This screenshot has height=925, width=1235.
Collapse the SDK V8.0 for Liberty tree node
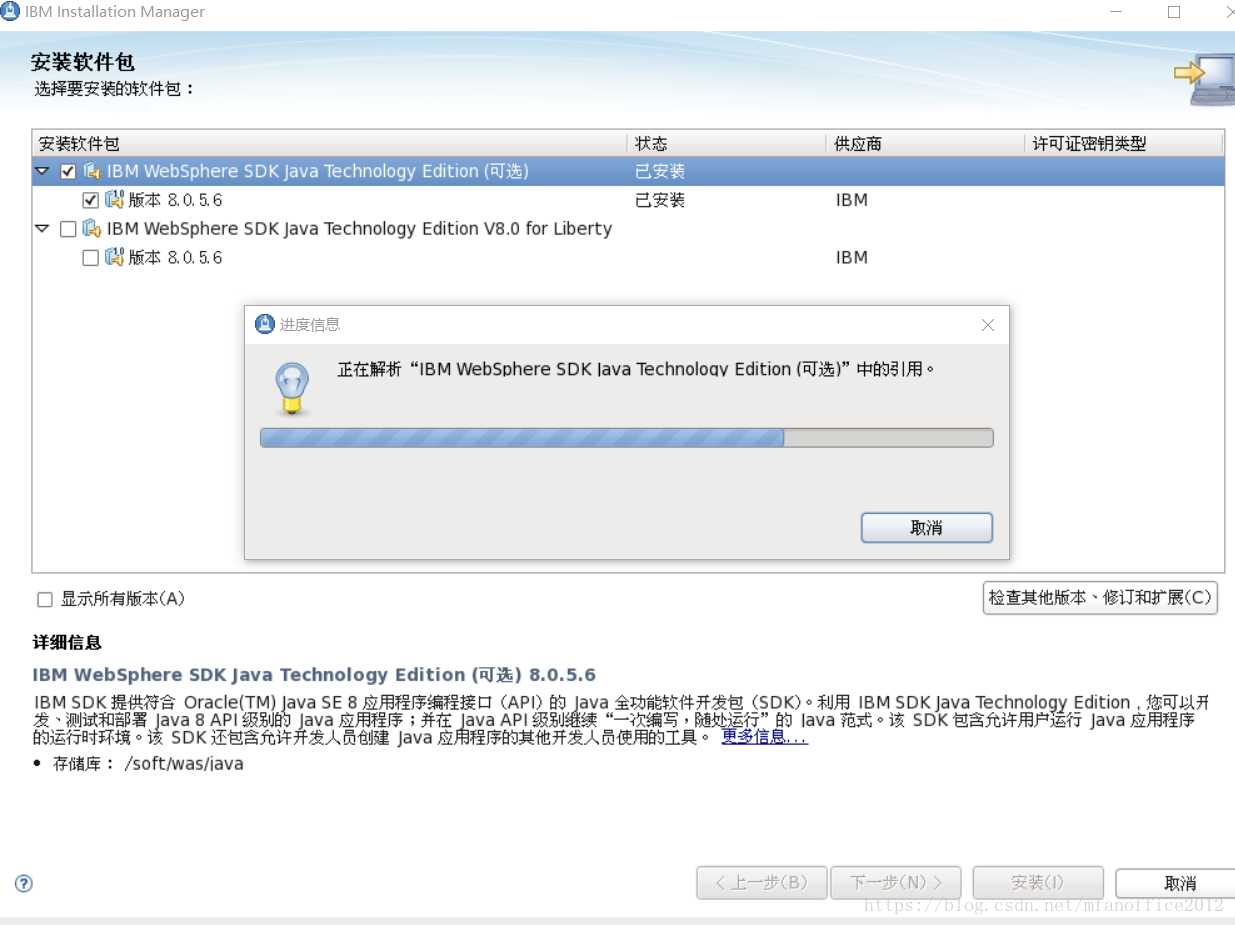tap(42, 228)
